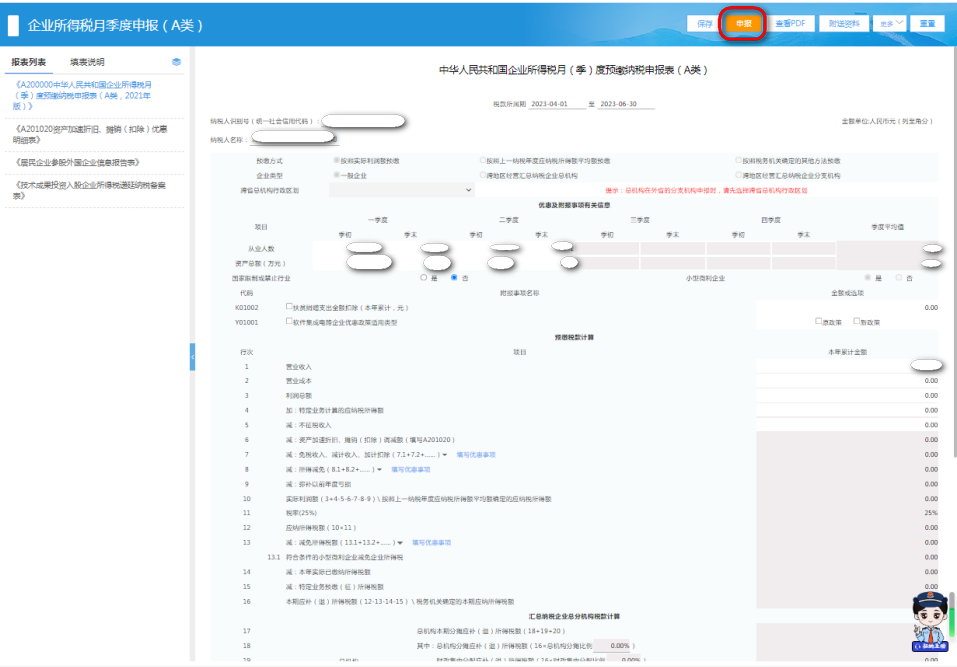
Task: Tick the Y01001 软件集成电路企业 checkbox
Action: coord(289,322)
